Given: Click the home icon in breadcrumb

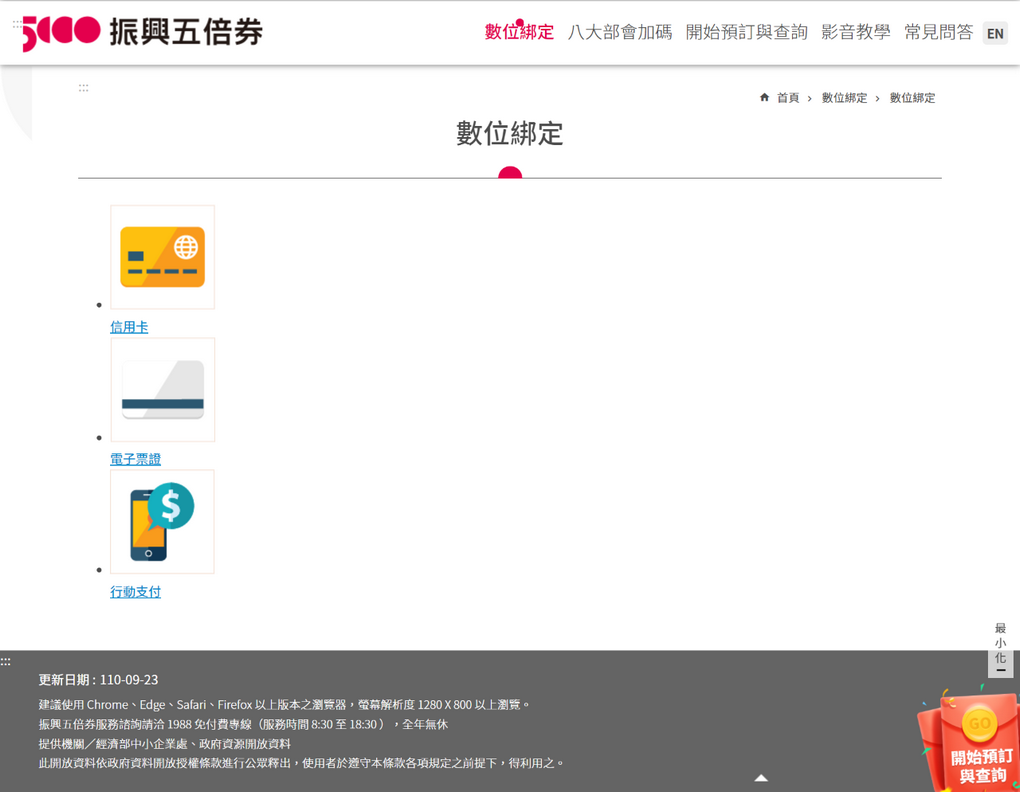Looking at the screenshot, I should (764, 98).
